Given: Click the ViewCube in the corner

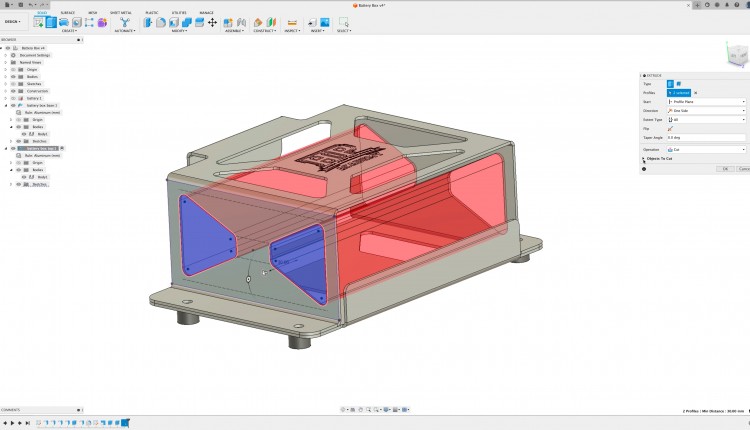Looking at the screenshot, I should coord(737,54).
